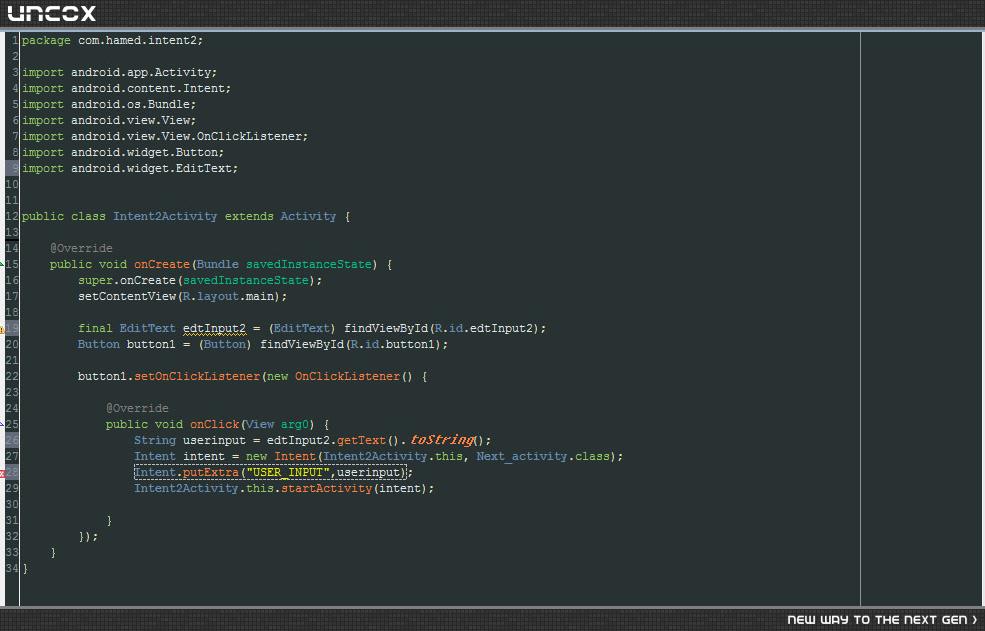Click the UNCOX logo in the header
Image resolution: width=985 pixels, height=631 pixels.
(x=52, y=13)
